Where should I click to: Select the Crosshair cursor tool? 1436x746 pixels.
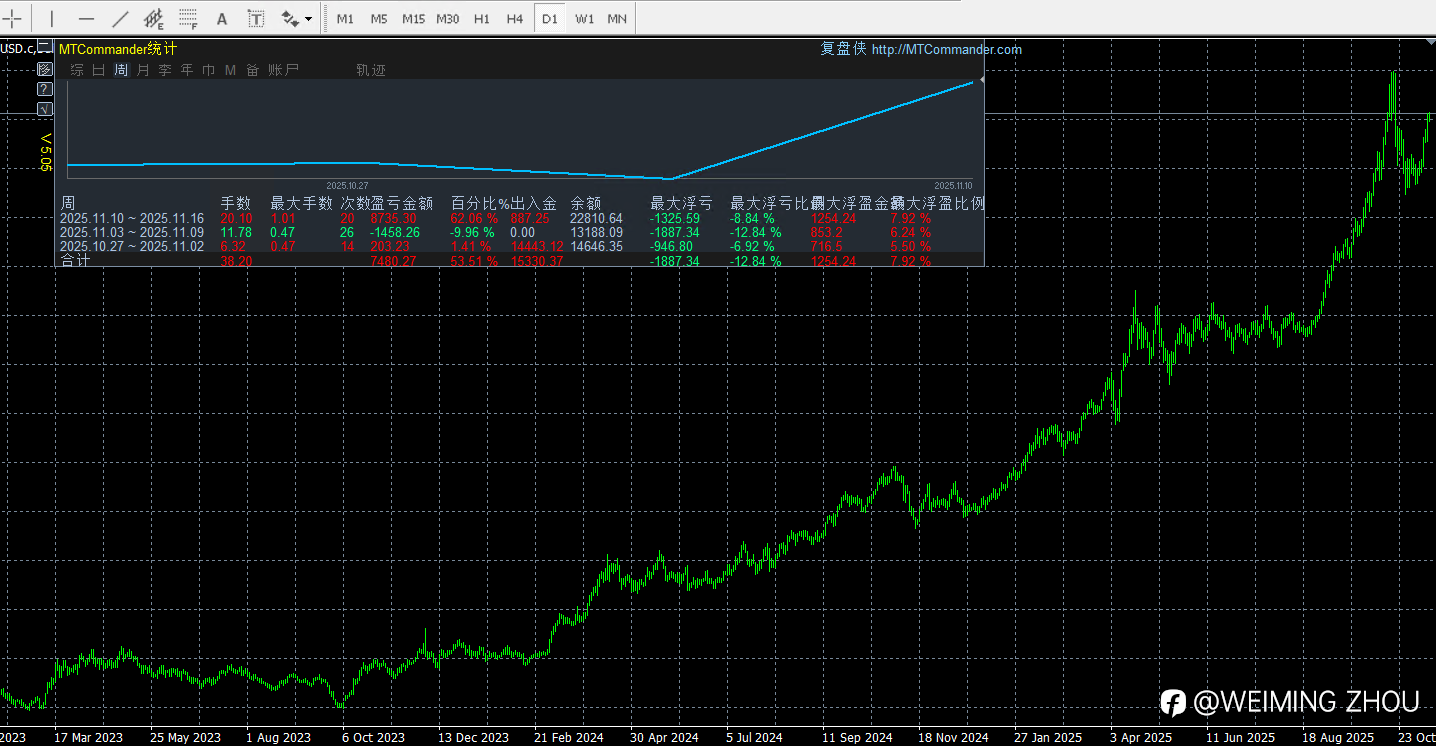click(13, 18)
